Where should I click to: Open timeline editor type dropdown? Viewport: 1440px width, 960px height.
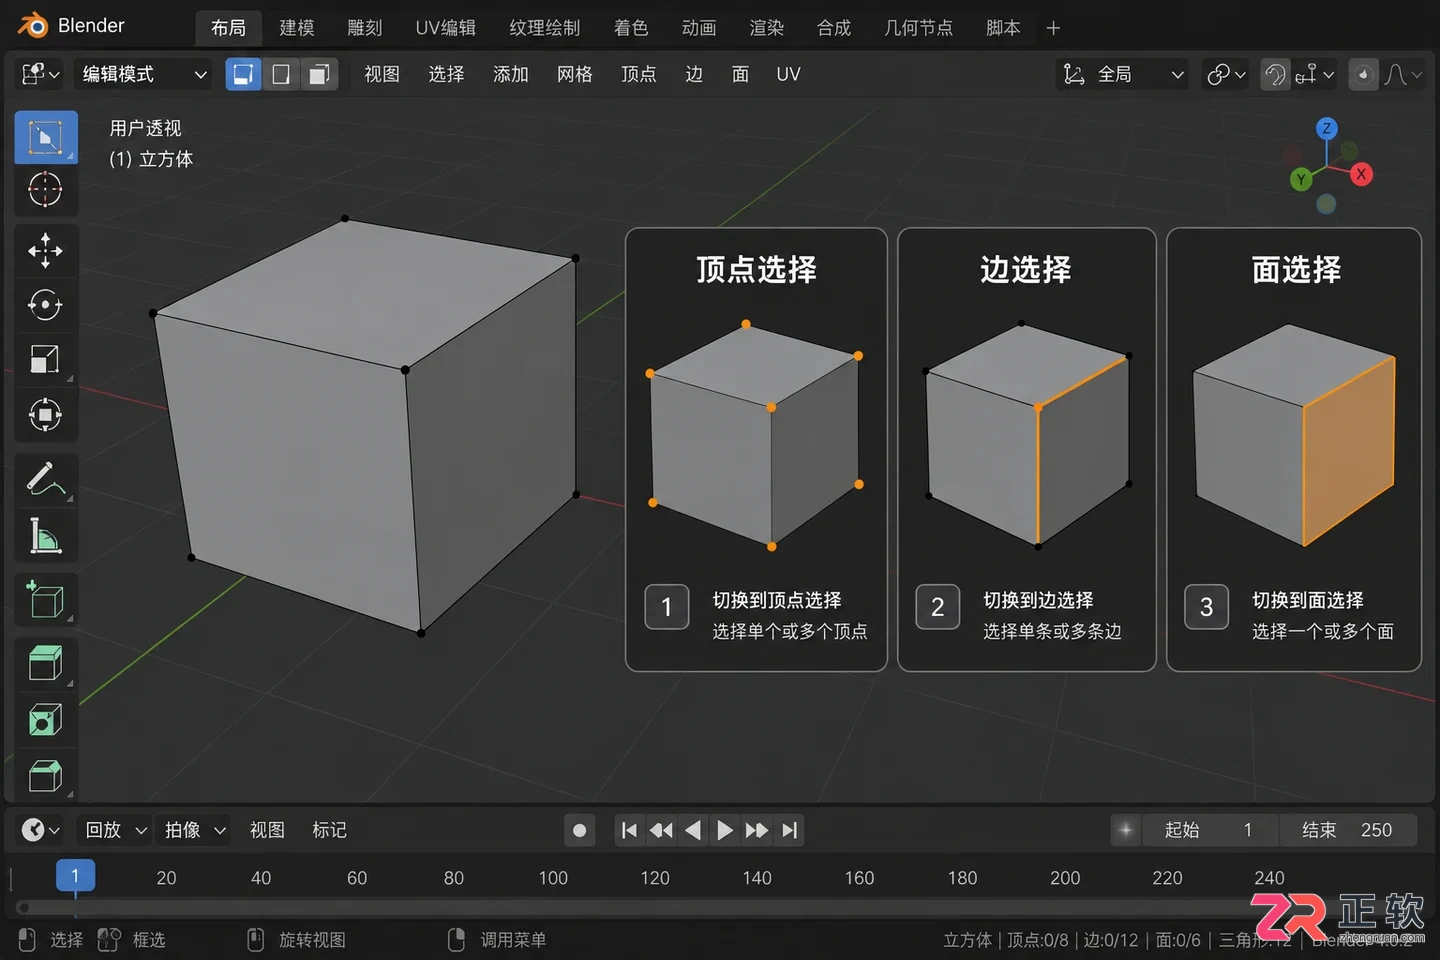point(40,830)
